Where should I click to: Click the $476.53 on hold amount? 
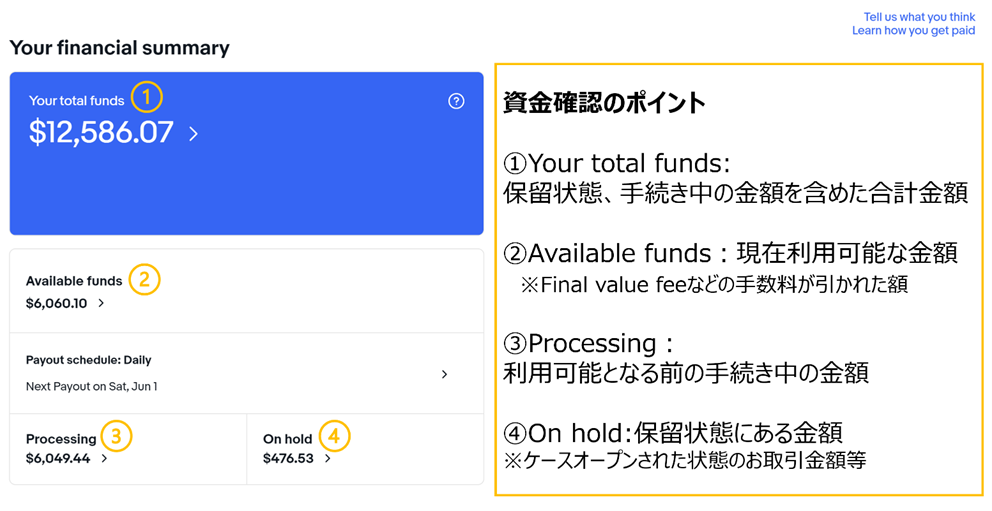288,459
